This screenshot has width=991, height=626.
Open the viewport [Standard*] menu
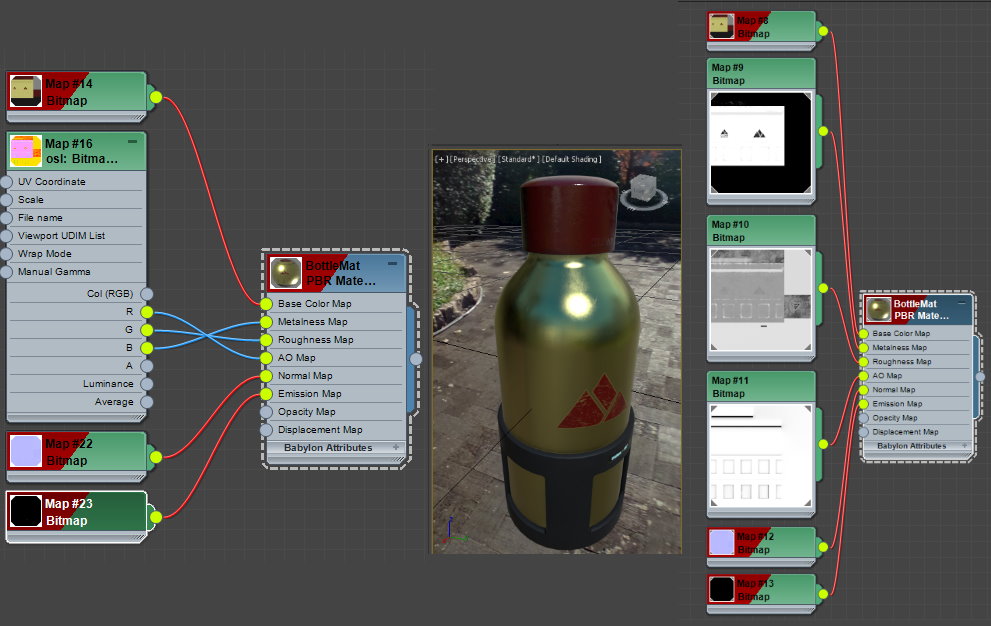[519, 159]
